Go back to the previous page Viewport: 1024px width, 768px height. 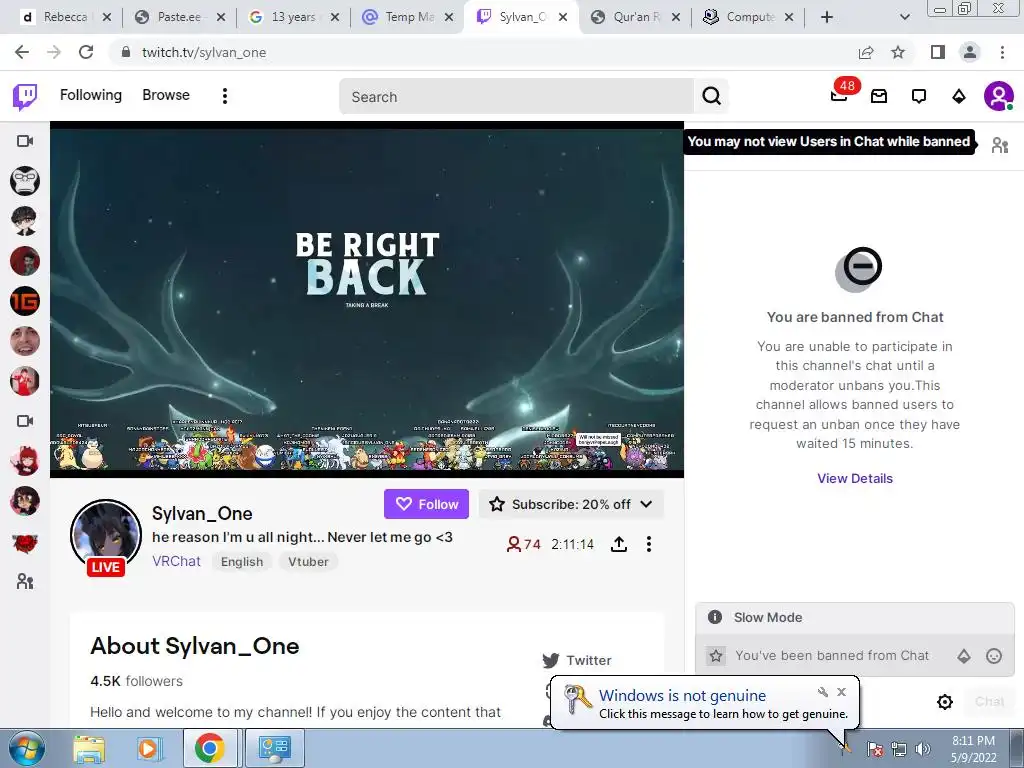coord(22,52)
